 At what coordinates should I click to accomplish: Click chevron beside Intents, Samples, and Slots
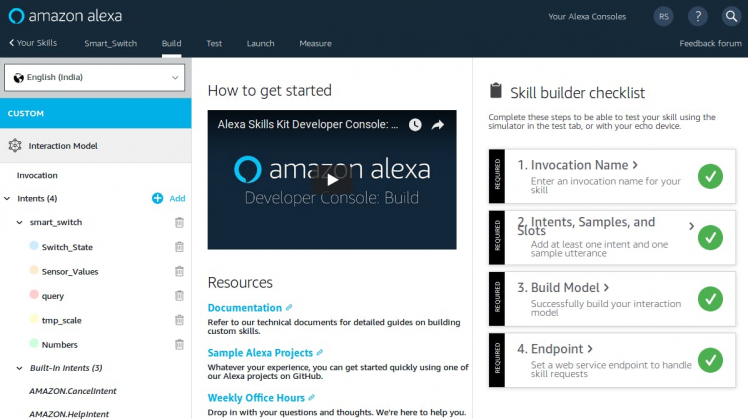pyautogui.click(x=691, y=226)
